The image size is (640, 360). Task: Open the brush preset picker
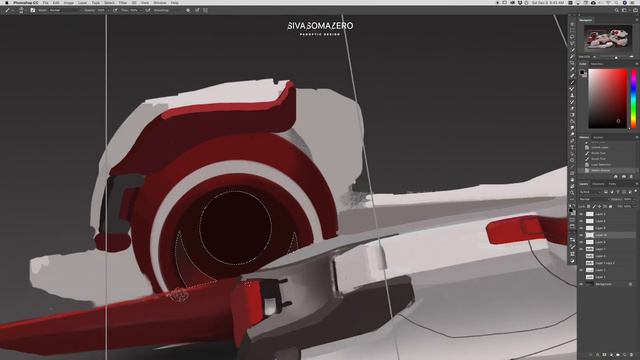tap(21, 10)
